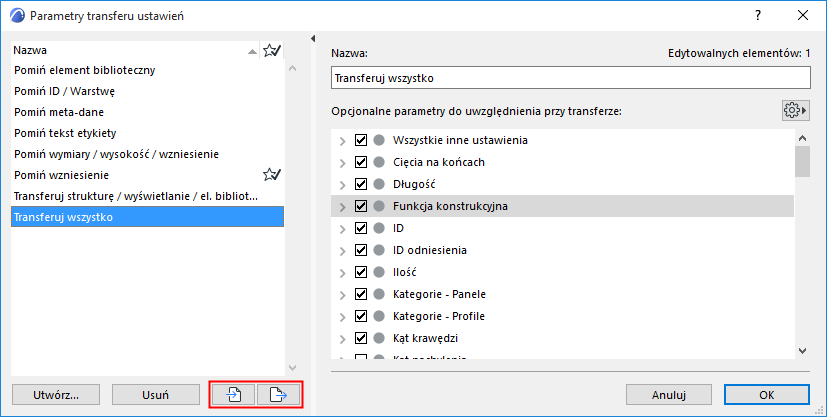Click the import settings icon button
827x417 pixels.
(x=234, y=395)
